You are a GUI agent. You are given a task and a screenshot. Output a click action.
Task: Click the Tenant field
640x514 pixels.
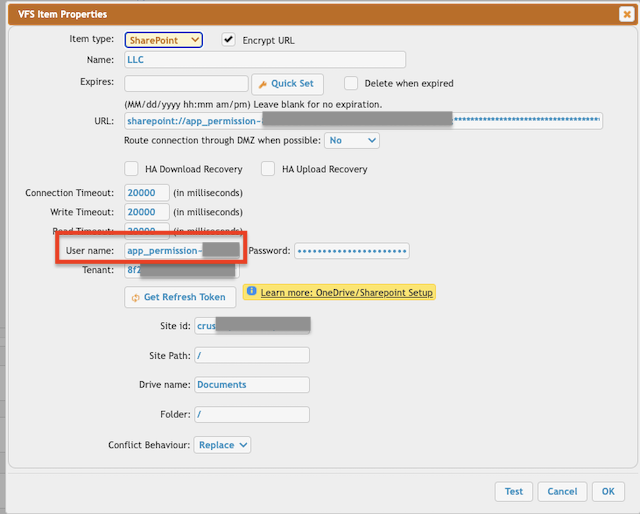[x=182, y=270]
